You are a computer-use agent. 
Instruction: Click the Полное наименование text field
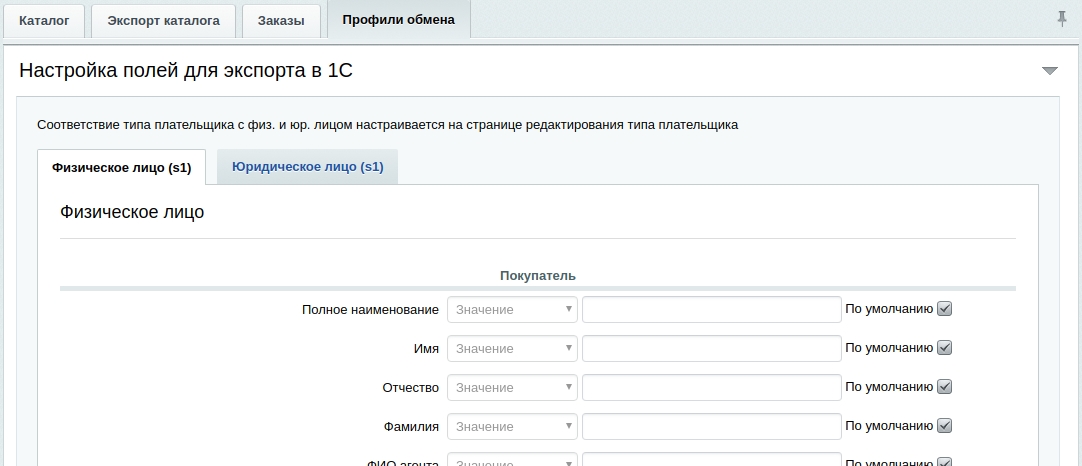point(711,310)
